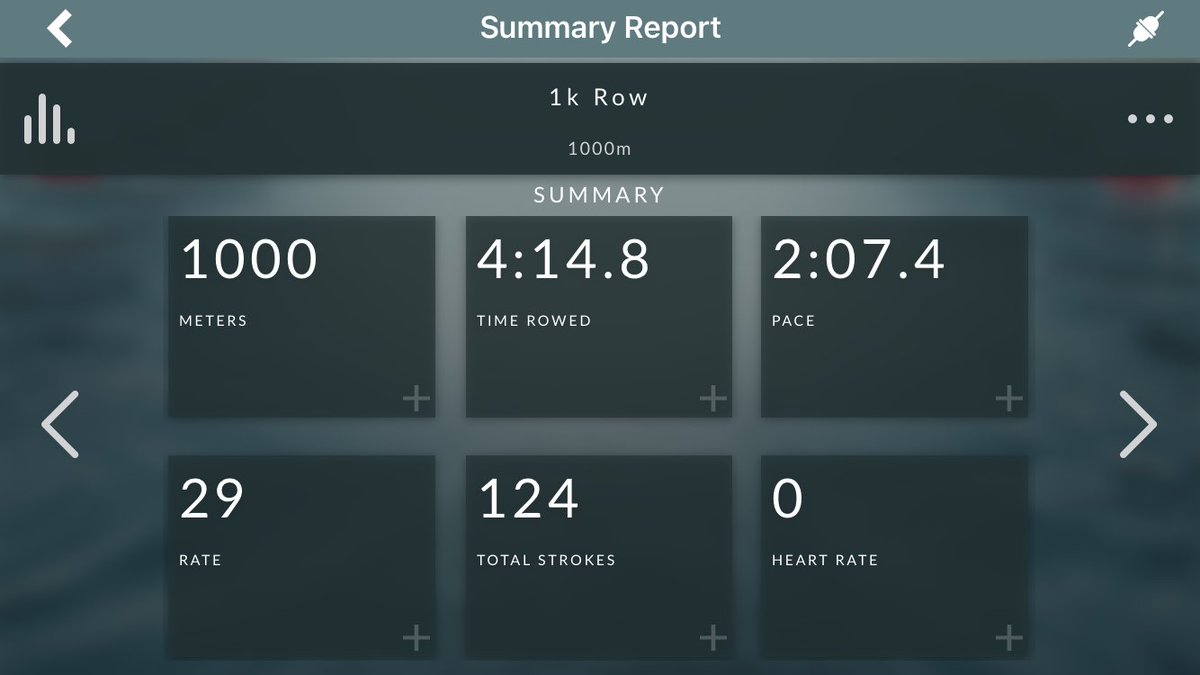The image size is (1200, 675).
Task: Select the 0 heart rate value
Action: pyautogui.click(x=788, y=499)
